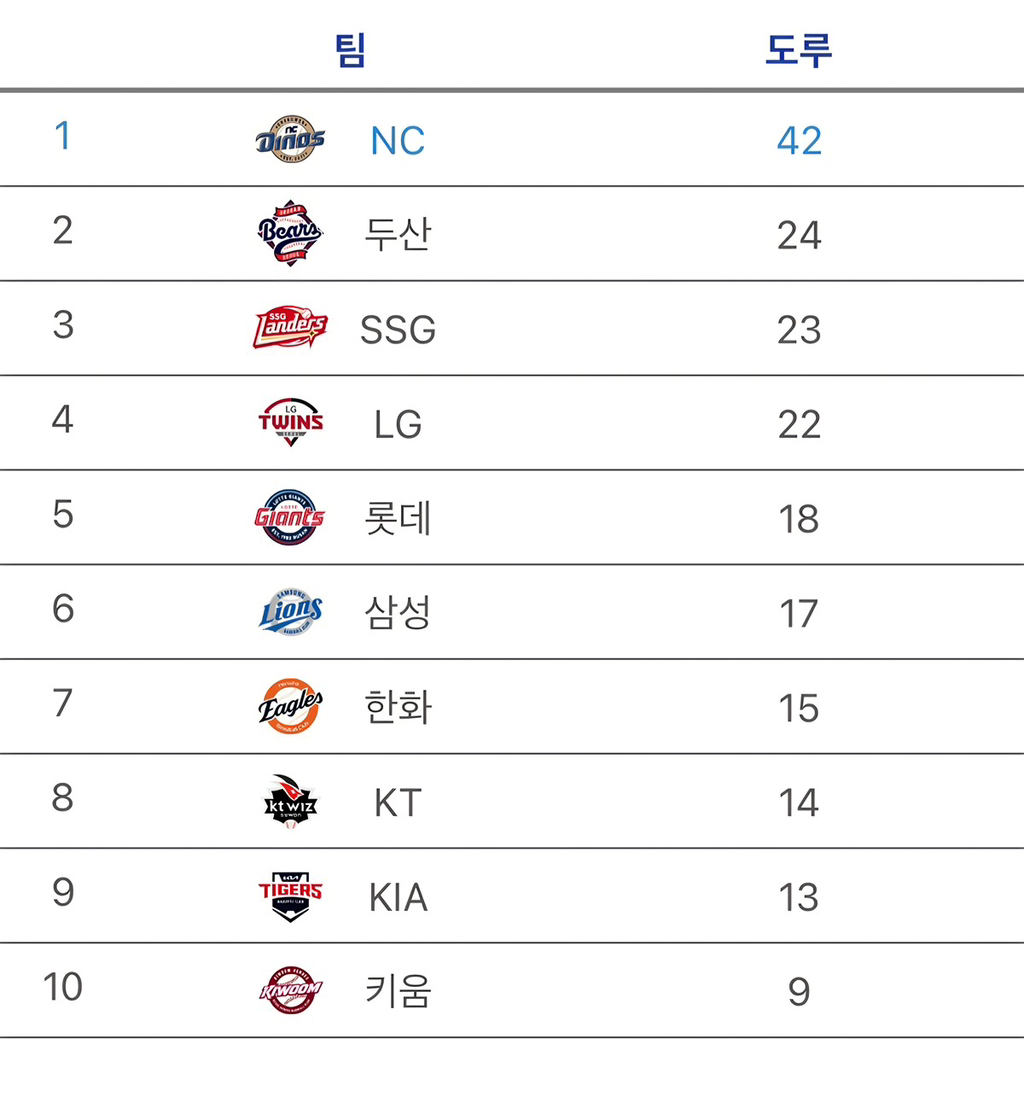Click the SSG Landers team logo
This screenshot has width=1024, height=1103.
(x=290, y=327)
